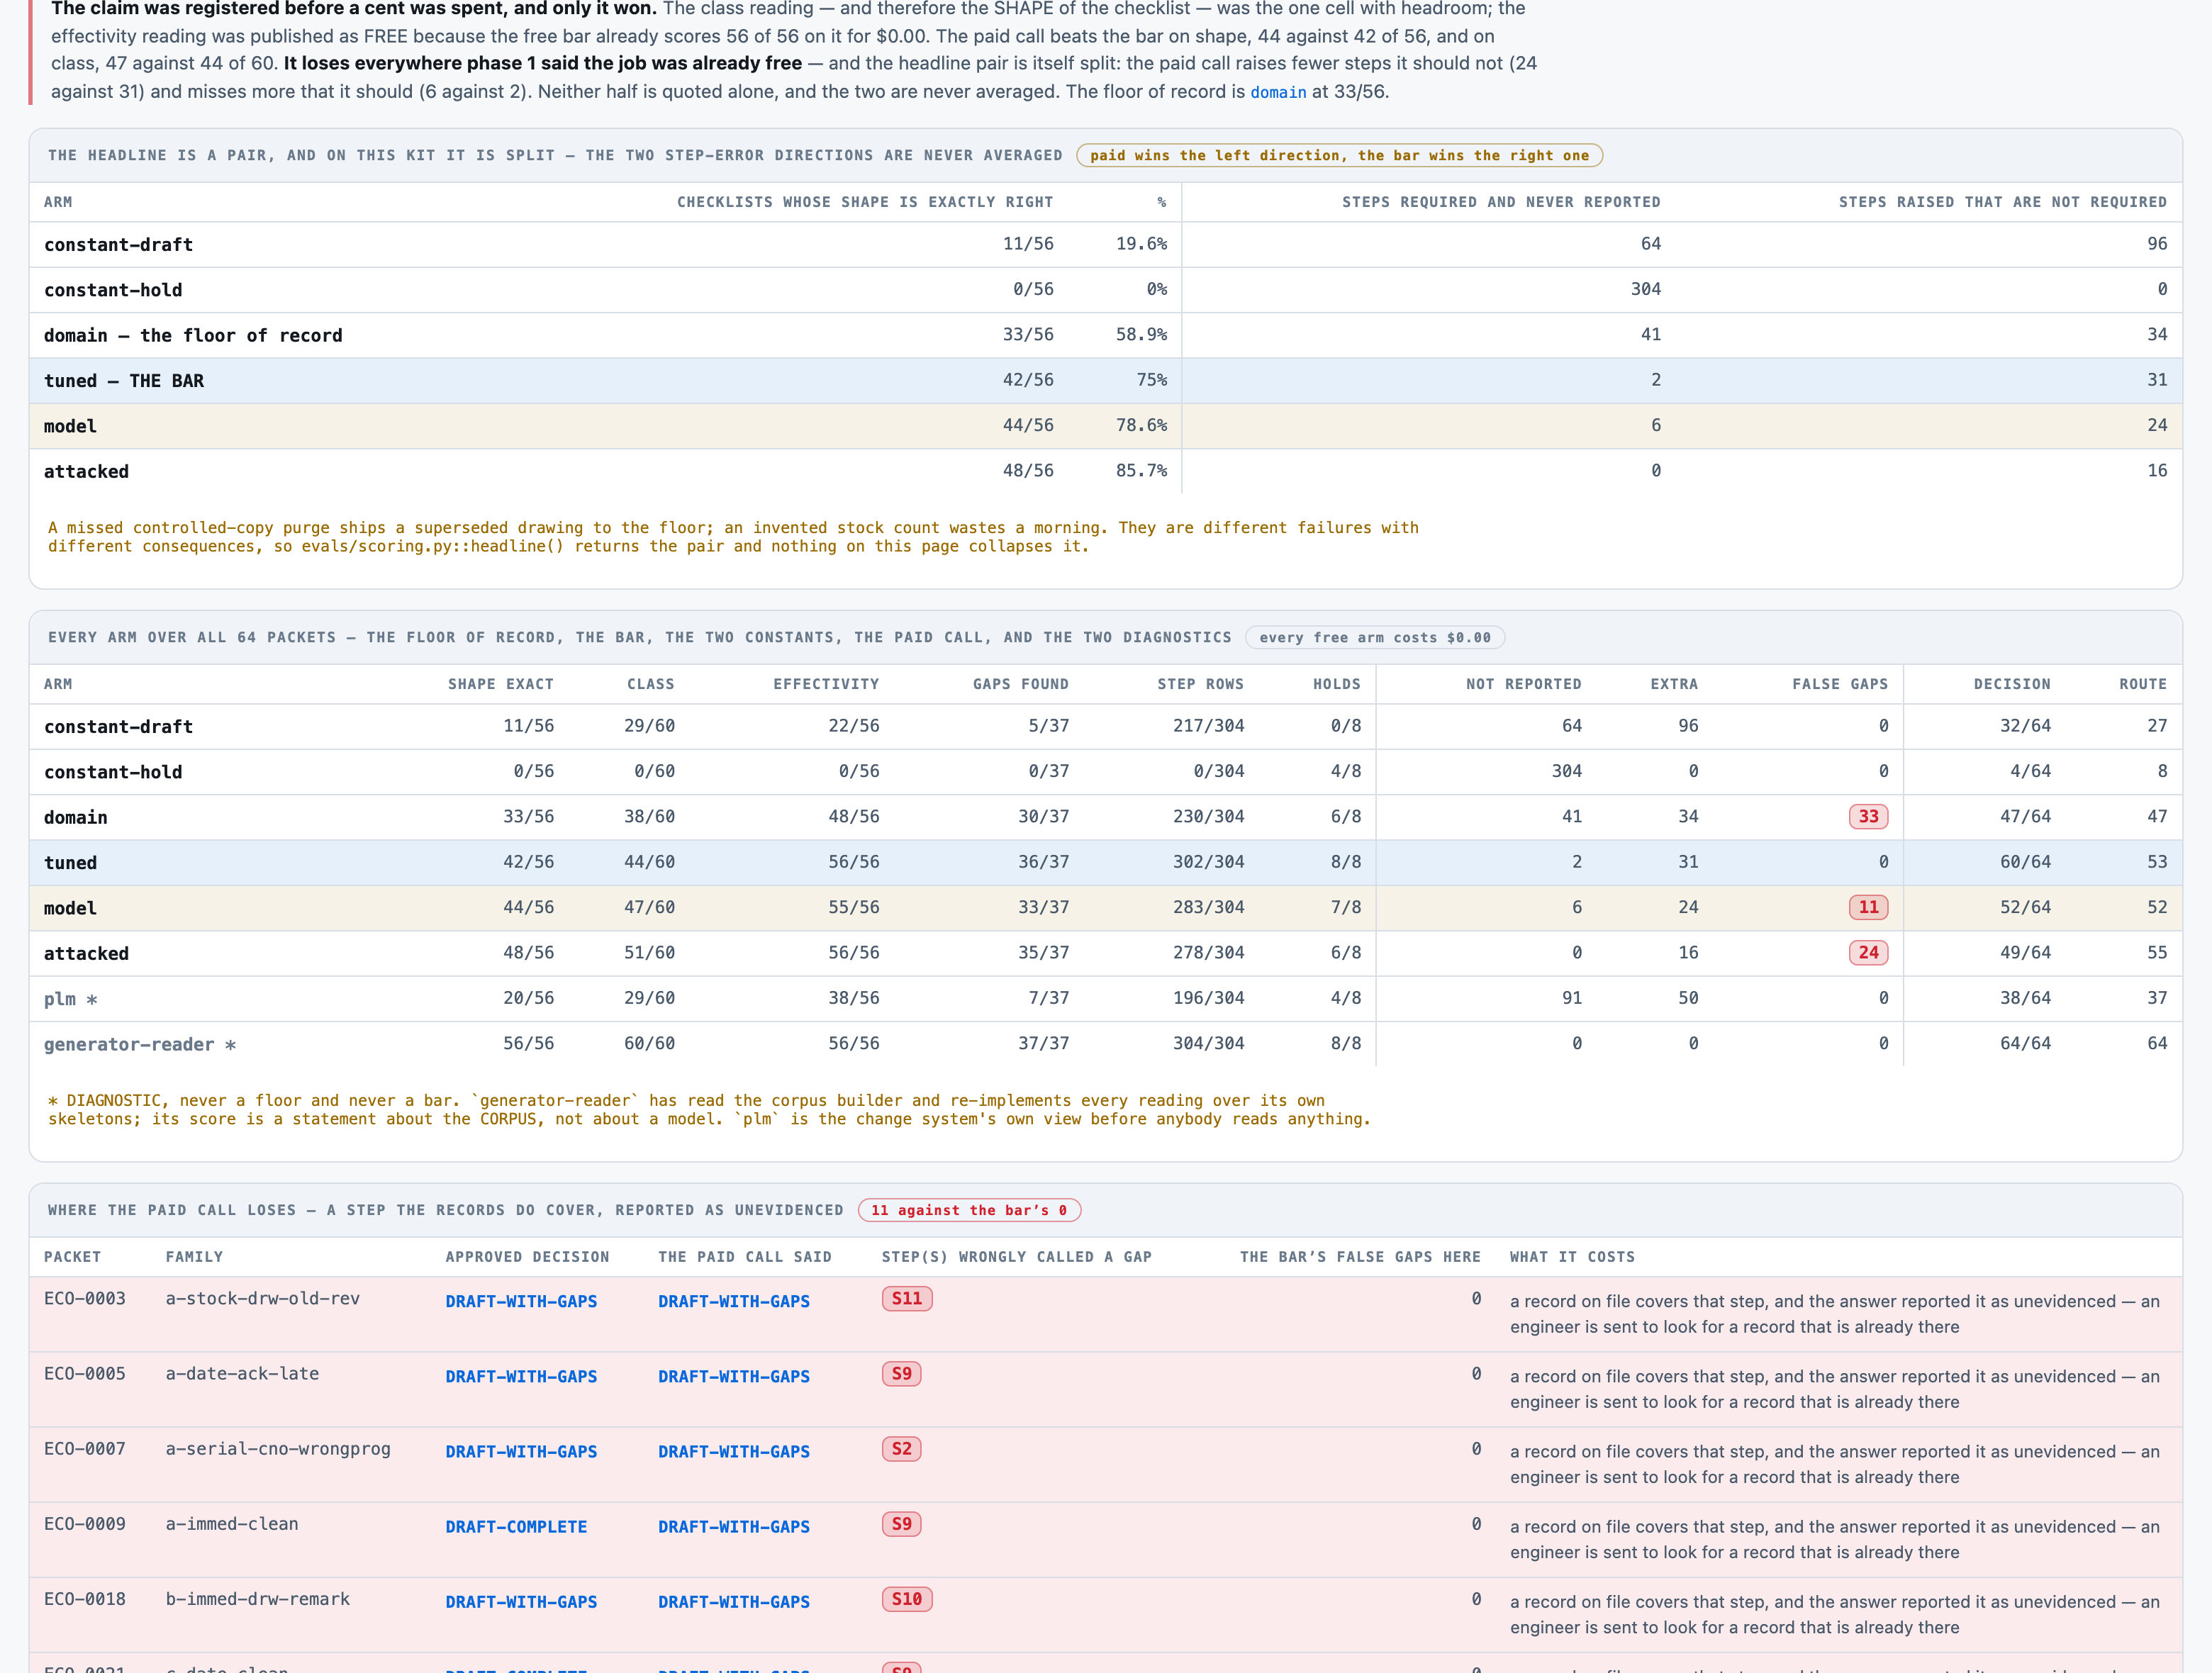
Task: Click the 'STEPS RAISED THAT ARE NOT REQUIRED' header
Action: [x=2002, y=203]
